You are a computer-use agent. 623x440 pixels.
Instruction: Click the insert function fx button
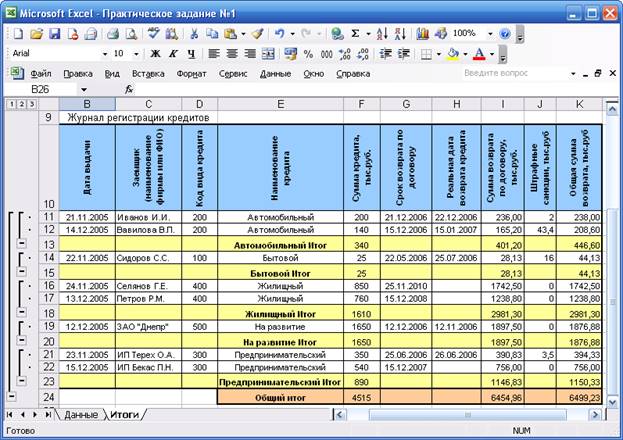click(128, 90)
